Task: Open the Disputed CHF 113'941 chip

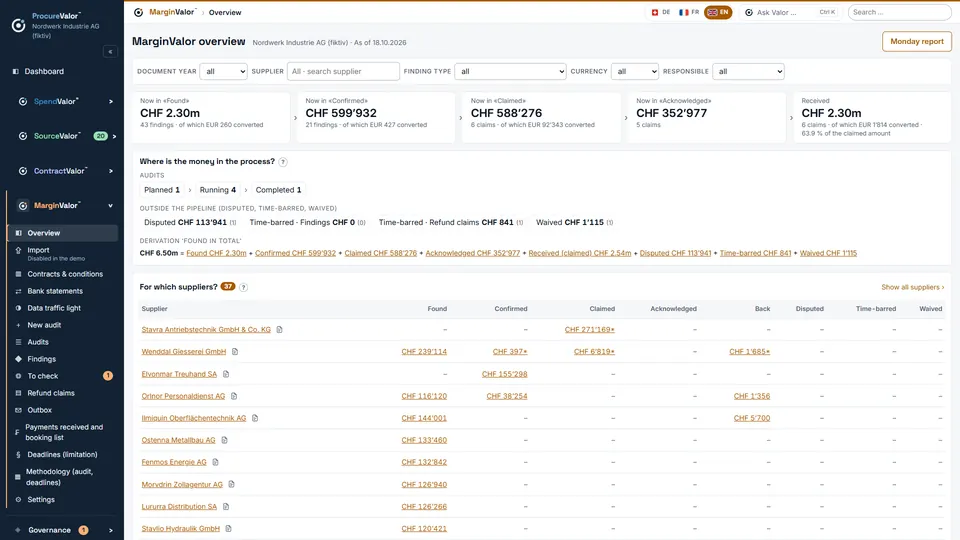Action: (x=190, y=222)
